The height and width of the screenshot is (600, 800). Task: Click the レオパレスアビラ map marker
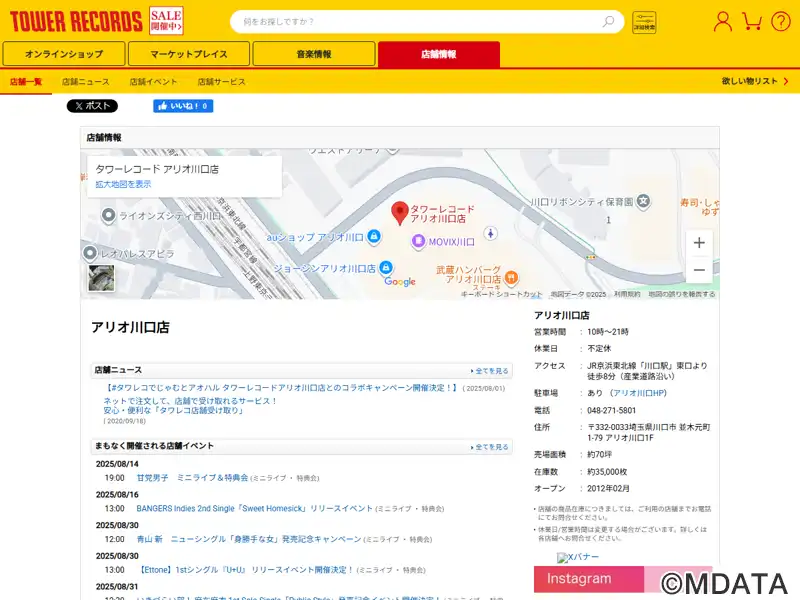pyautogui.click(x=90, y=253)
